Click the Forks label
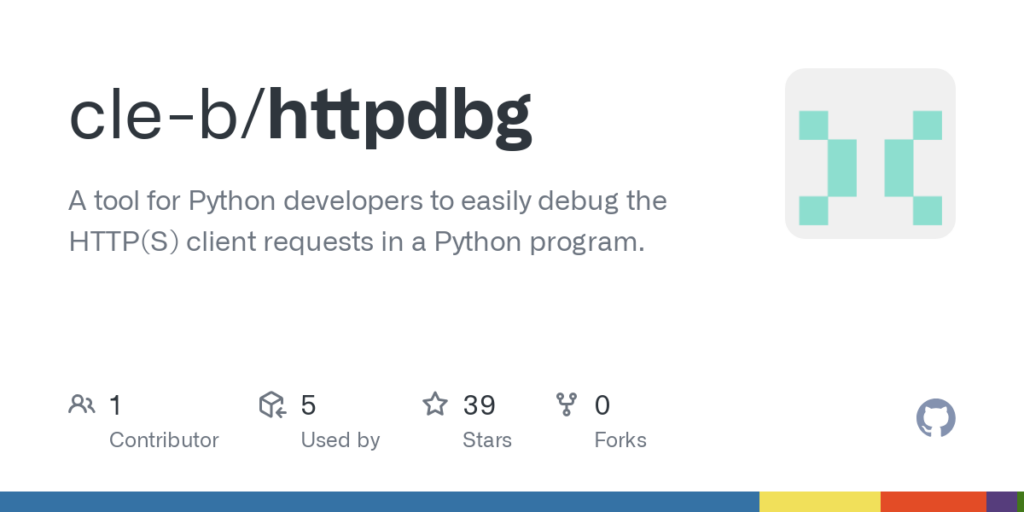This screenshot has width=1024, height=512. coord(620,440)
